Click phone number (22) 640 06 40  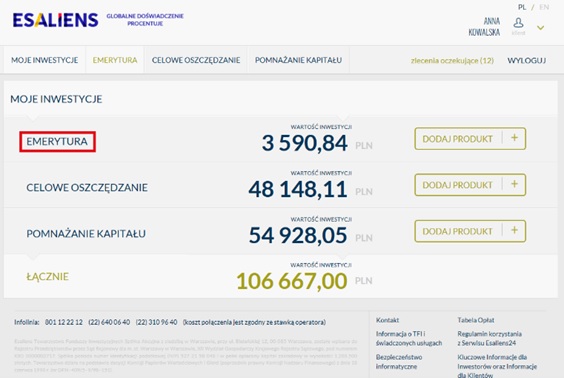[x=109, y=322]
